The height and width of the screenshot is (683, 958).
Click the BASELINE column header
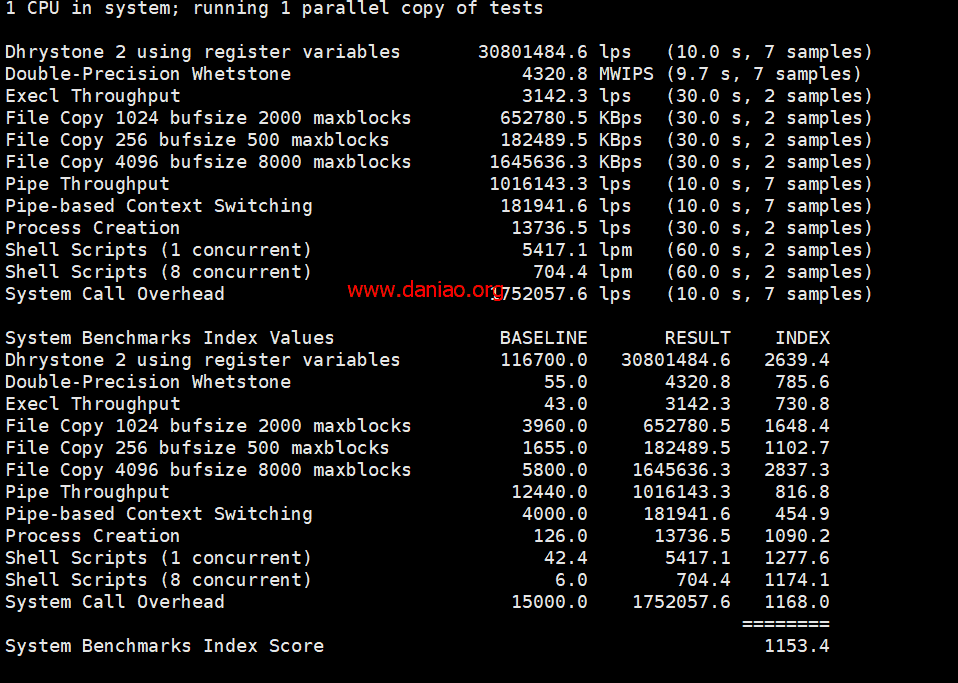pos(544,338)
